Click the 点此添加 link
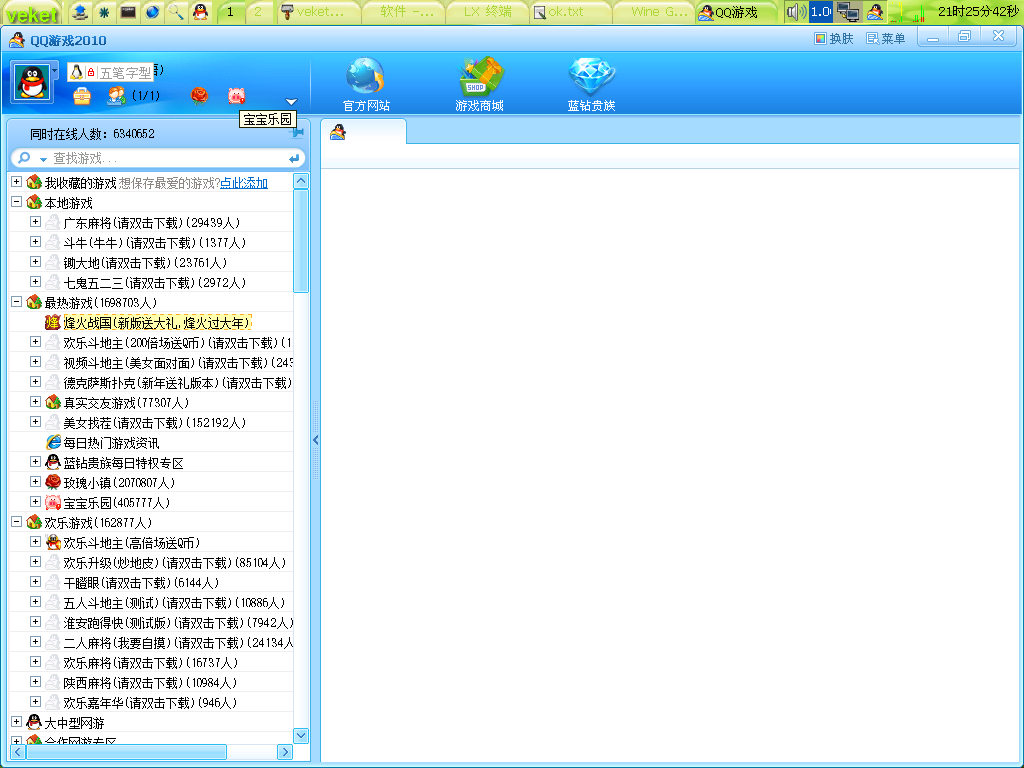The image size is (1024, 768). pyautogui.click(x=244, y=183)
